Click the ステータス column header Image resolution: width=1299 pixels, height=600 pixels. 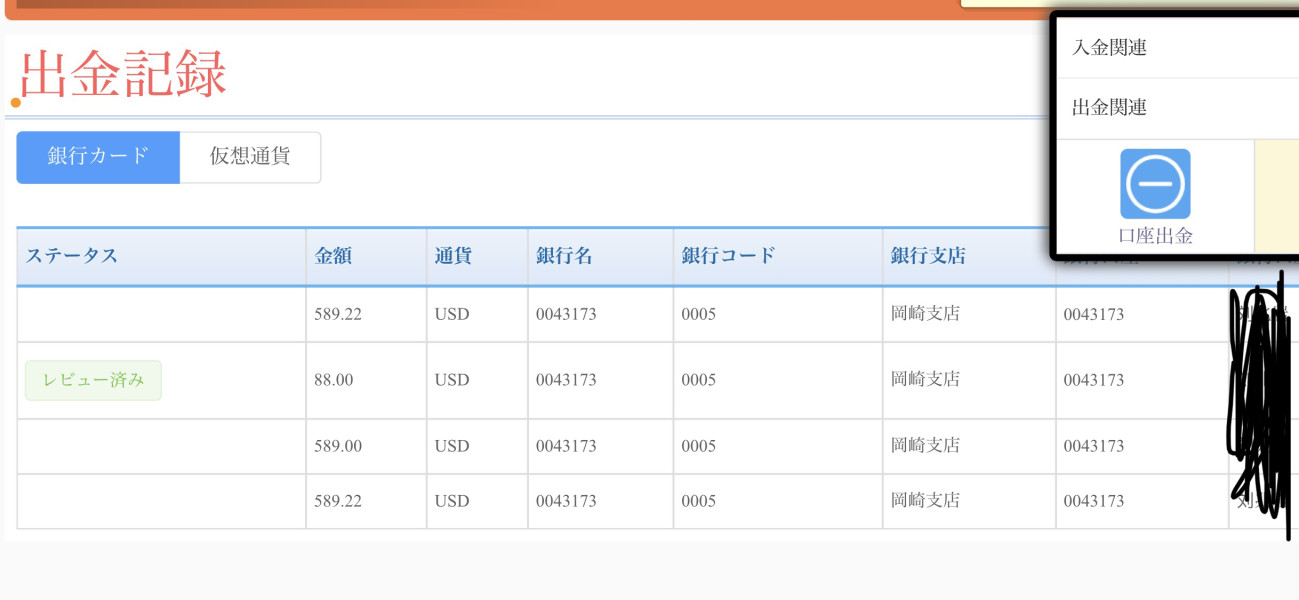[72, 256]
